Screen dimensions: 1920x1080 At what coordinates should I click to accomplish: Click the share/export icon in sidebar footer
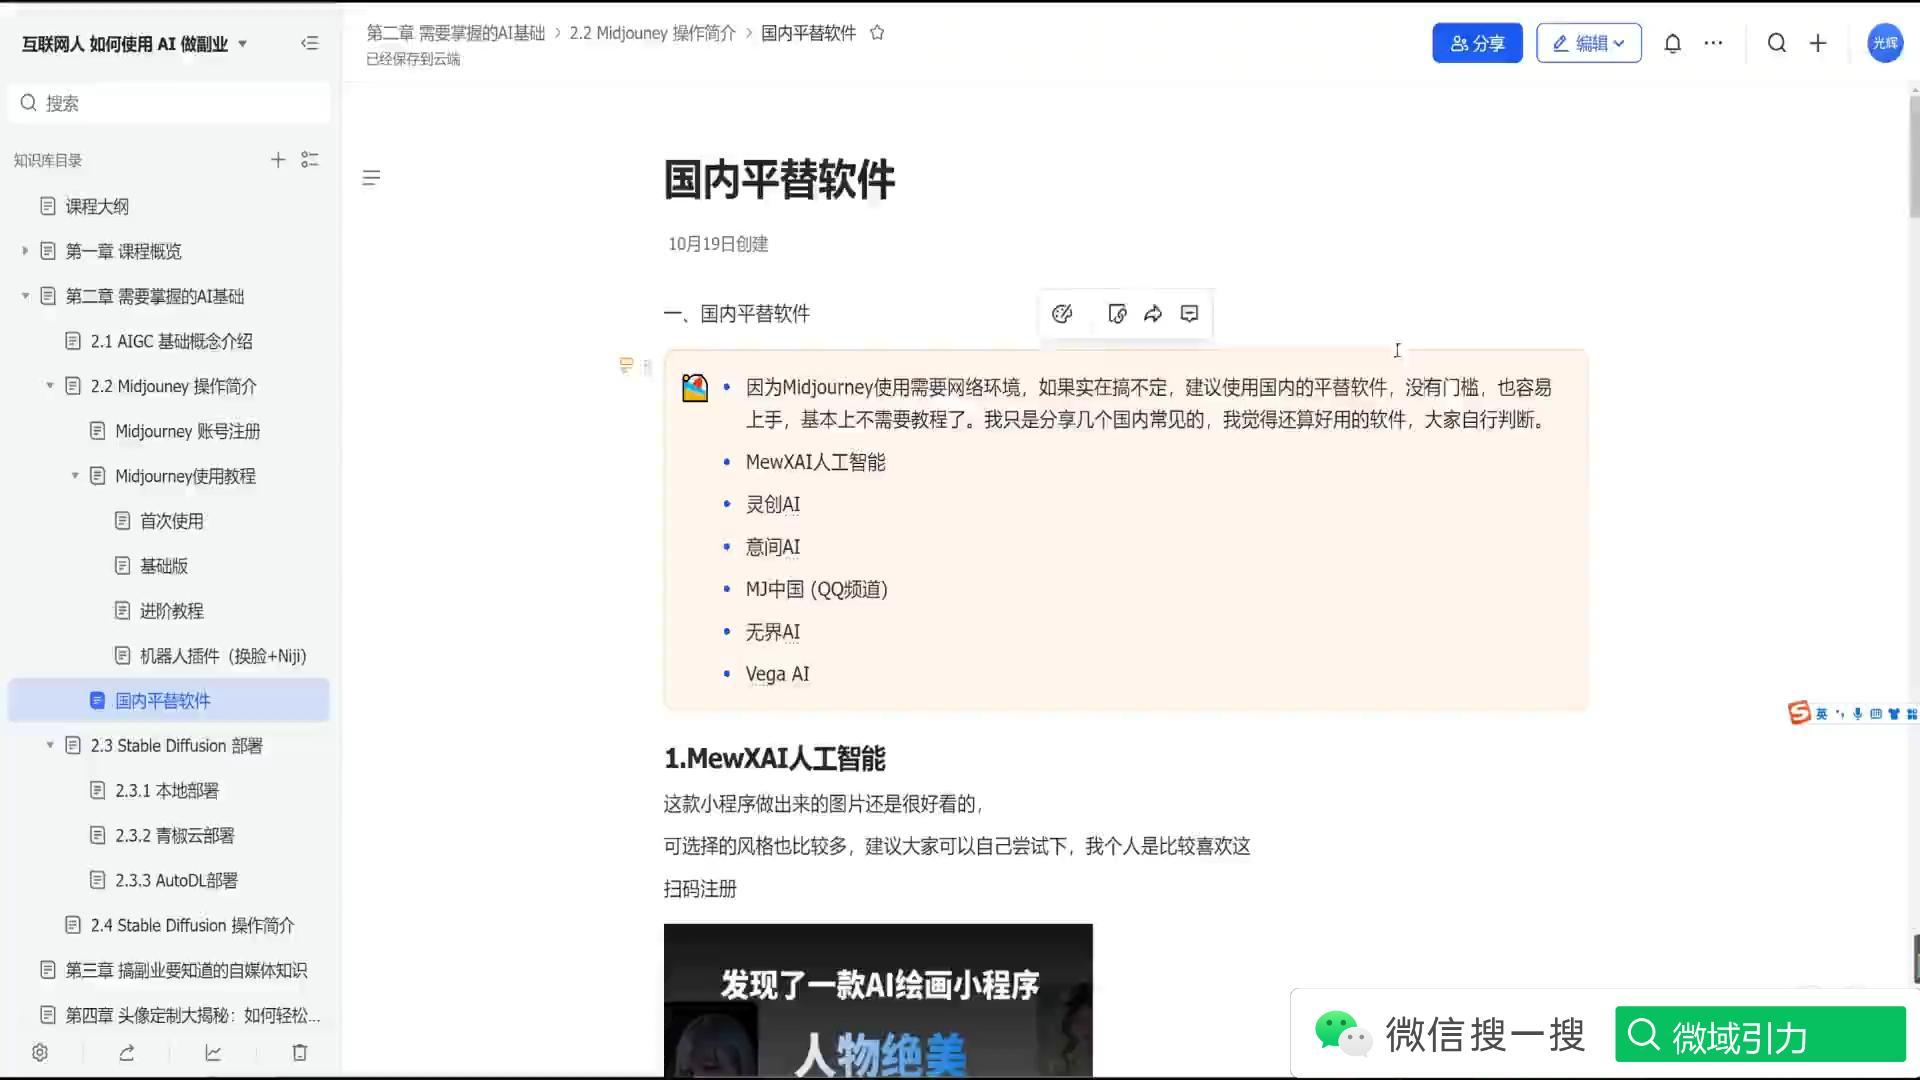tap(127, 1052)
